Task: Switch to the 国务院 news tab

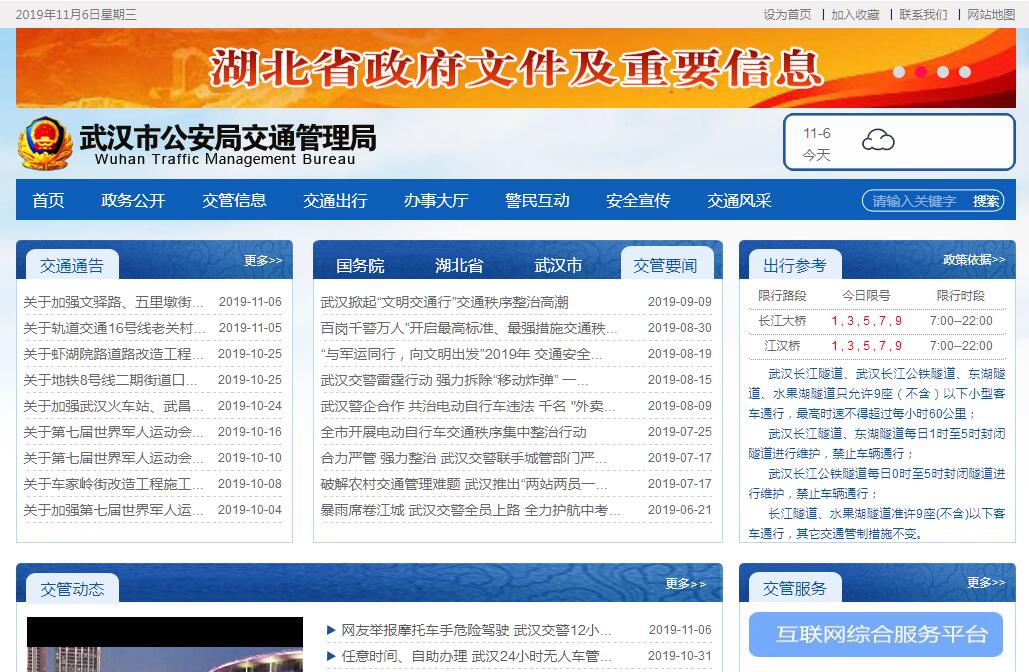Action: point(360,266)
